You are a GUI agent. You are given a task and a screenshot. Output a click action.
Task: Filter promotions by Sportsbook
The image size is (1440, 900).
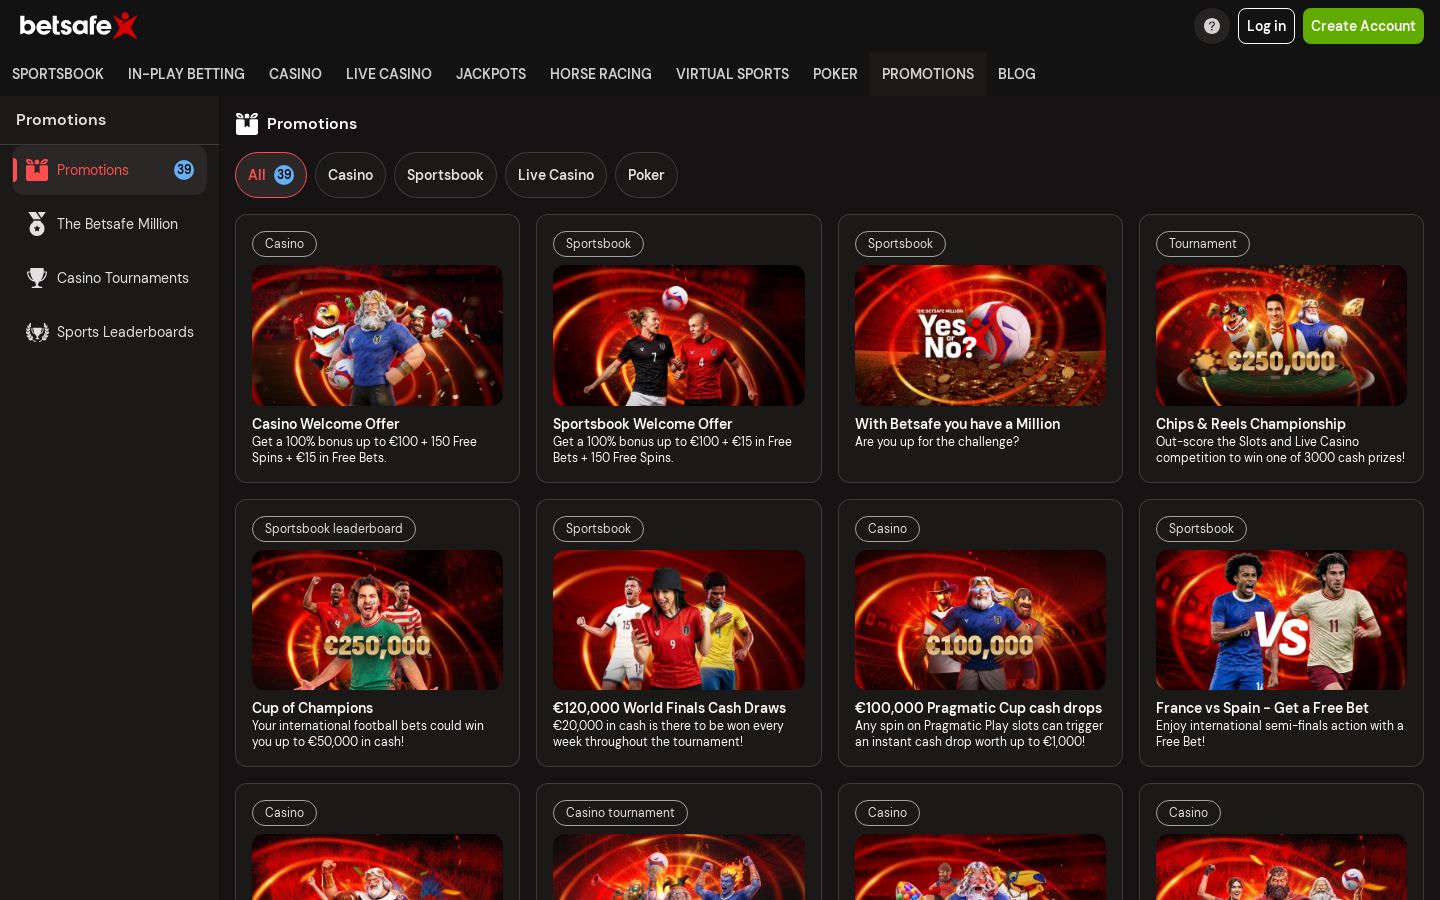click(445, 175)
